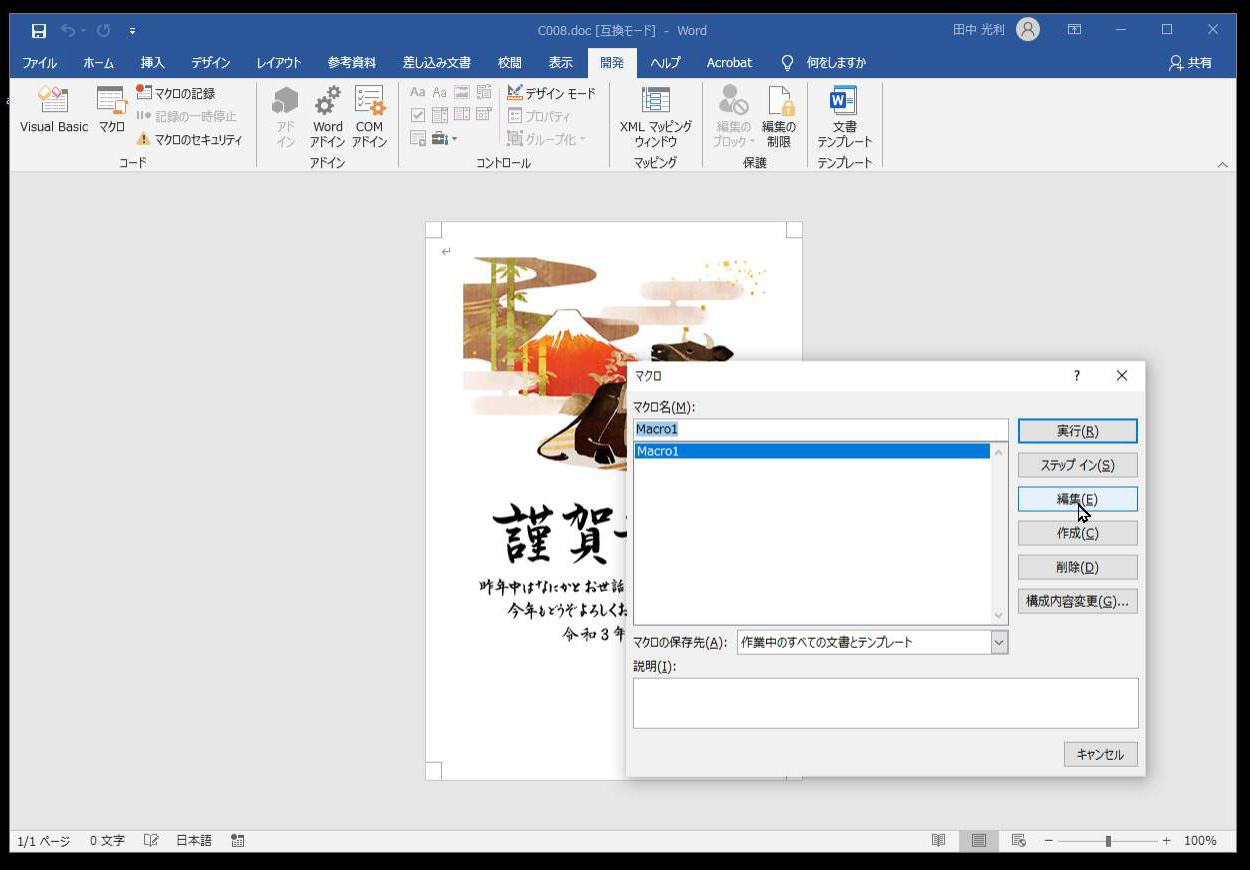Click the 説明 description box
This screenshot has width=1250, height=870.
coord(885,703)
